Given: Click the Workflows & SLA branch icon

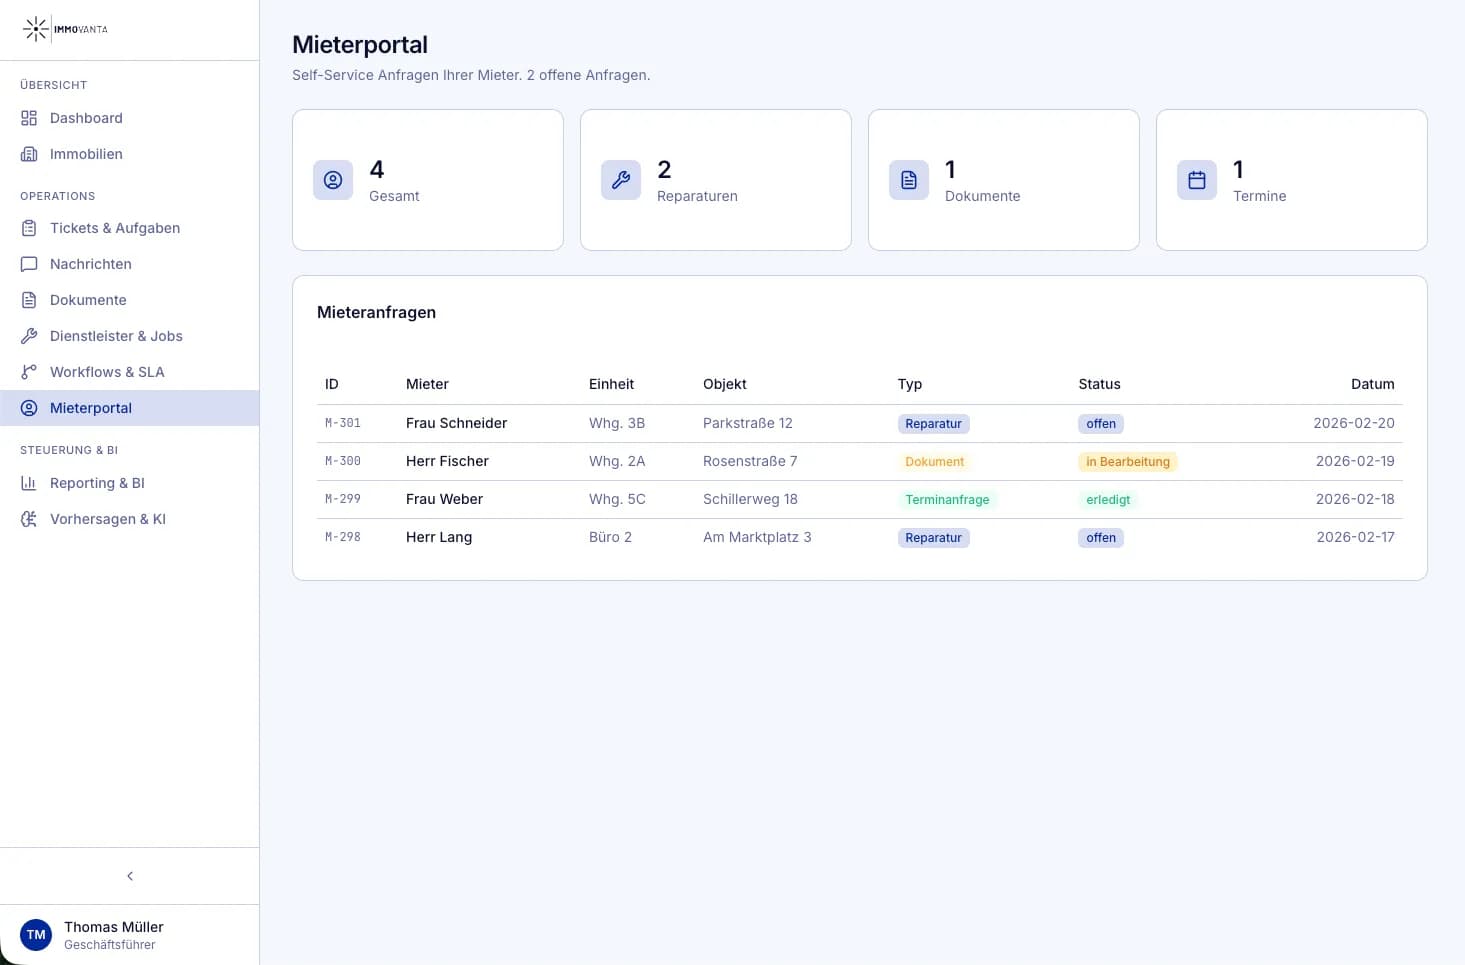Looking at the screenshot, I should [x=29, y=372].
